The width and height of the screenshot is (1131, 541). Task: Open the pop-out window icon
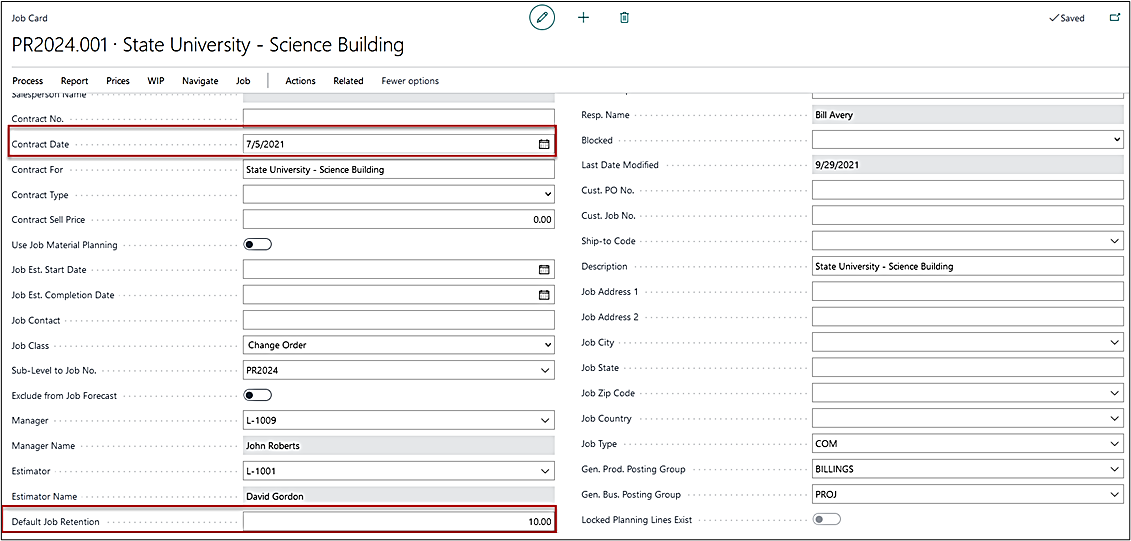coord(1115,18)
